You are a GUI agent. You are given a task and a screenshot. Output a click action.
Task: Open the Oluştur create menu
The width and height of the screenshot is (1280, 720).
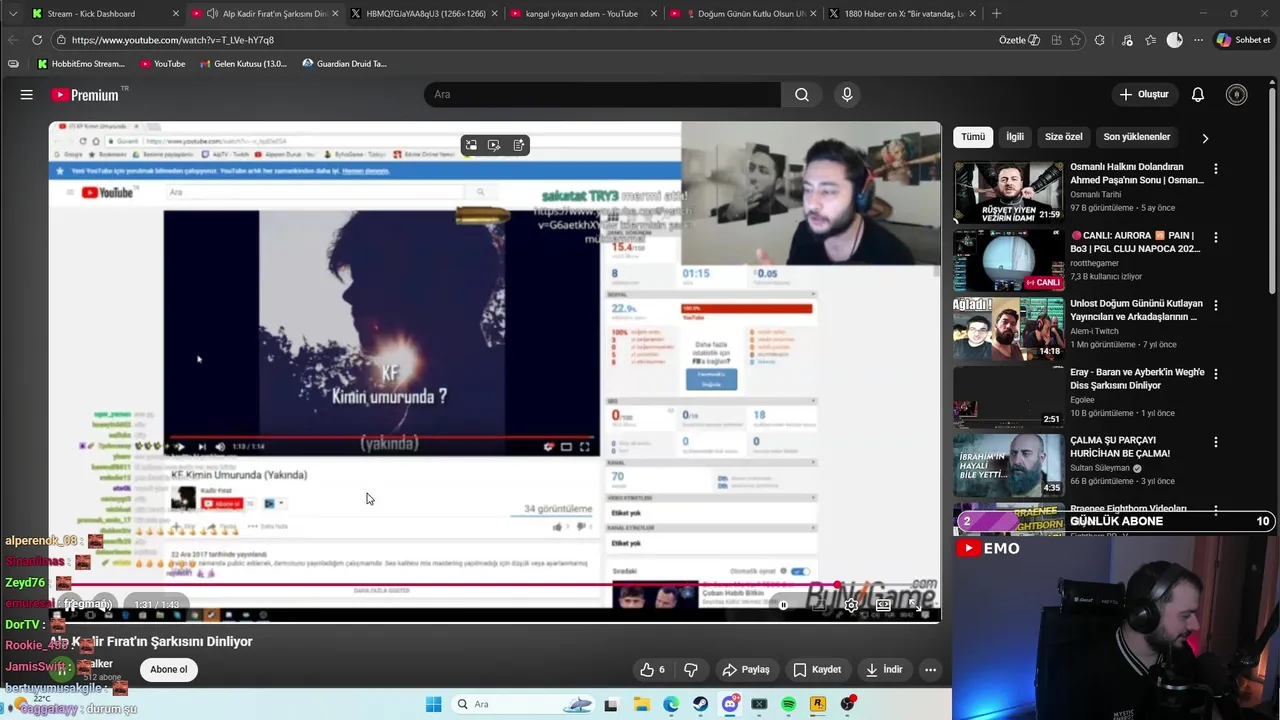(1144, 94)
